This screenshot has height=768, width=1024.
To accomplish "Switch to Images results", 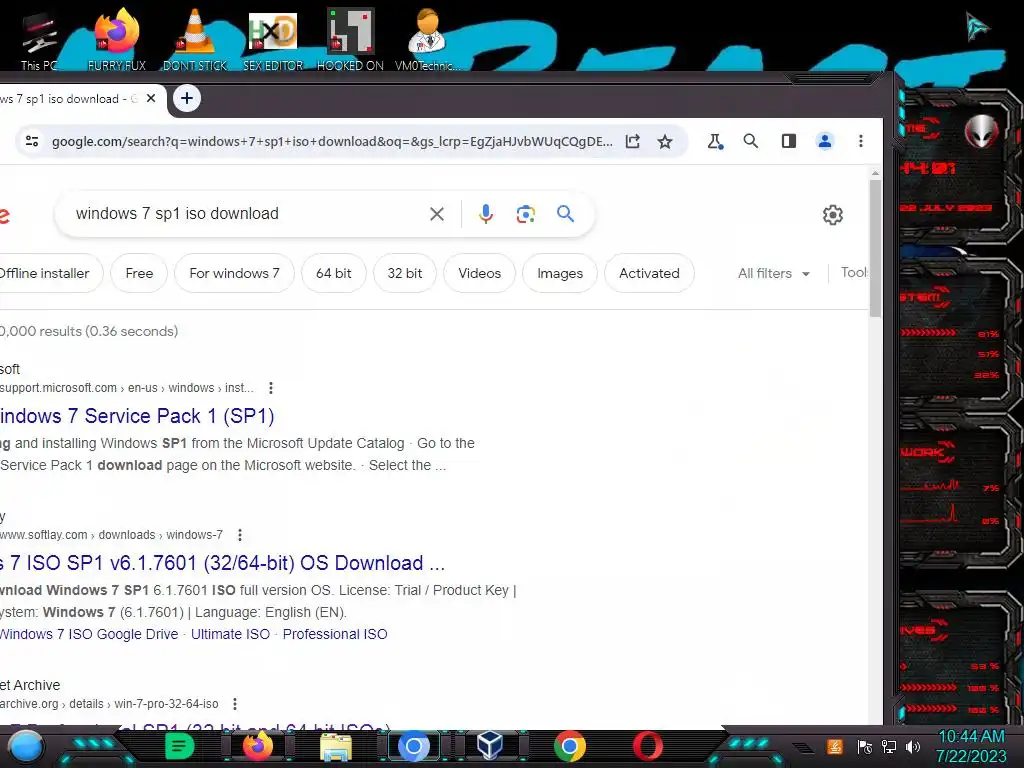I will (x=560, y=273).
